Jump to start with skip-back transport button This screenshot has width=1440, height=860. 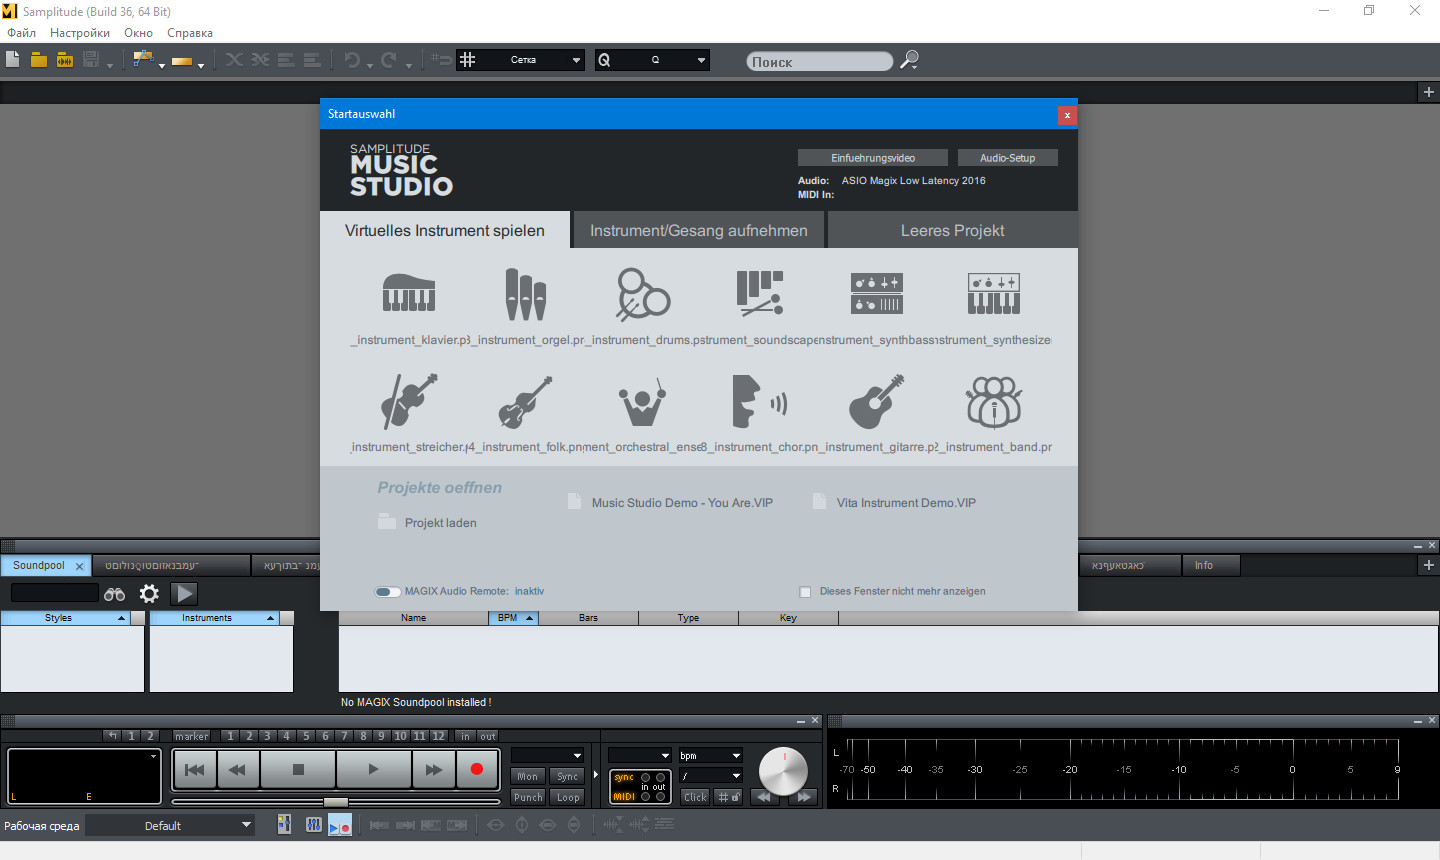pyautogui.click(x=195, y=769)
